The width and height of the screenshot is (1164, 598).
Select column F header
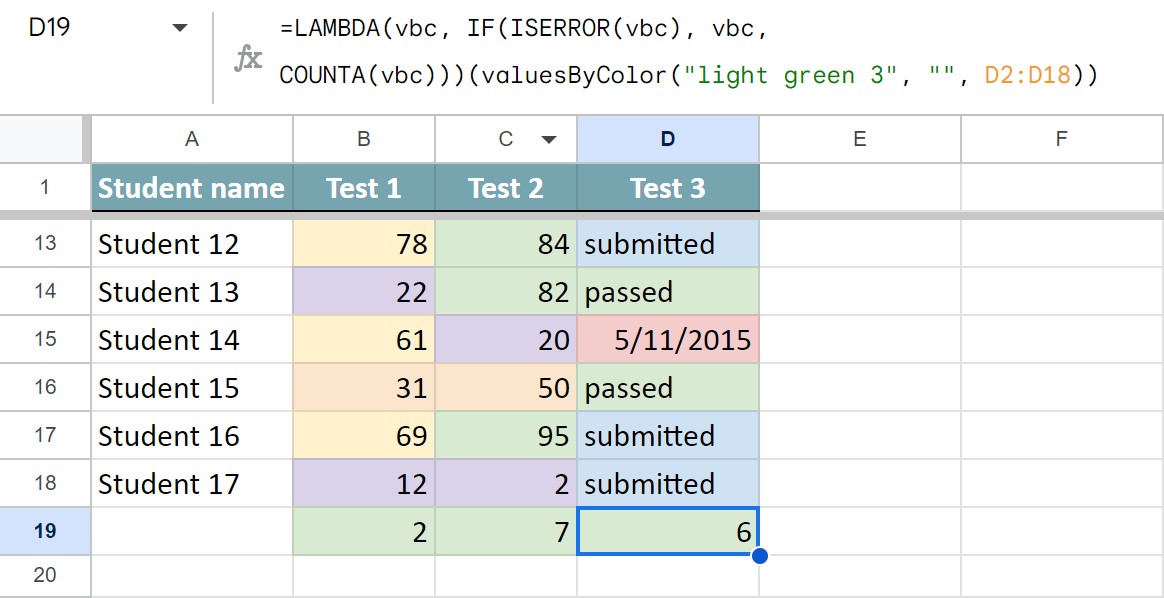1061,140
